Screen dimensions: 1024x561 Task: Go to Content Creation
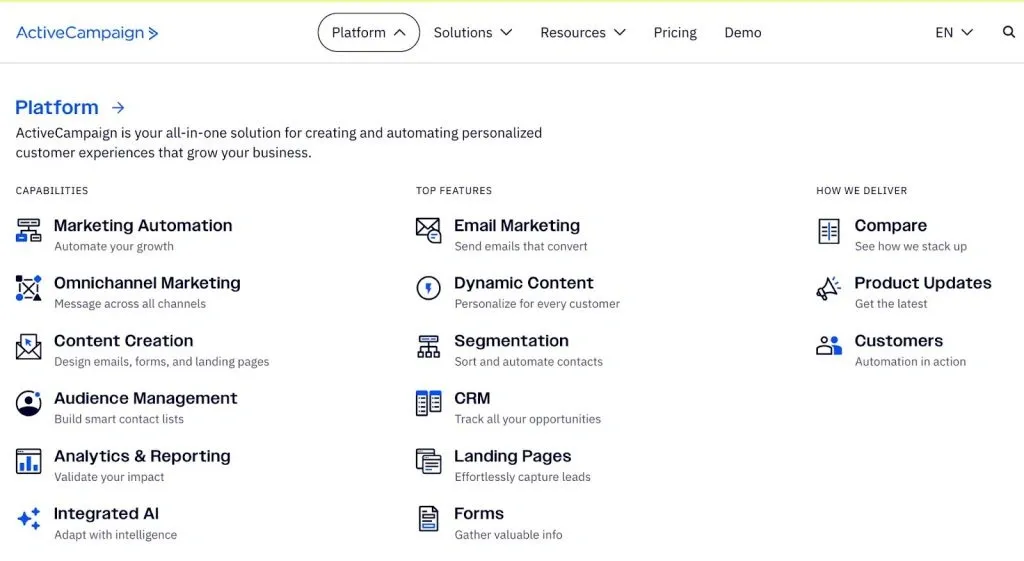click(x=123, y=340)
